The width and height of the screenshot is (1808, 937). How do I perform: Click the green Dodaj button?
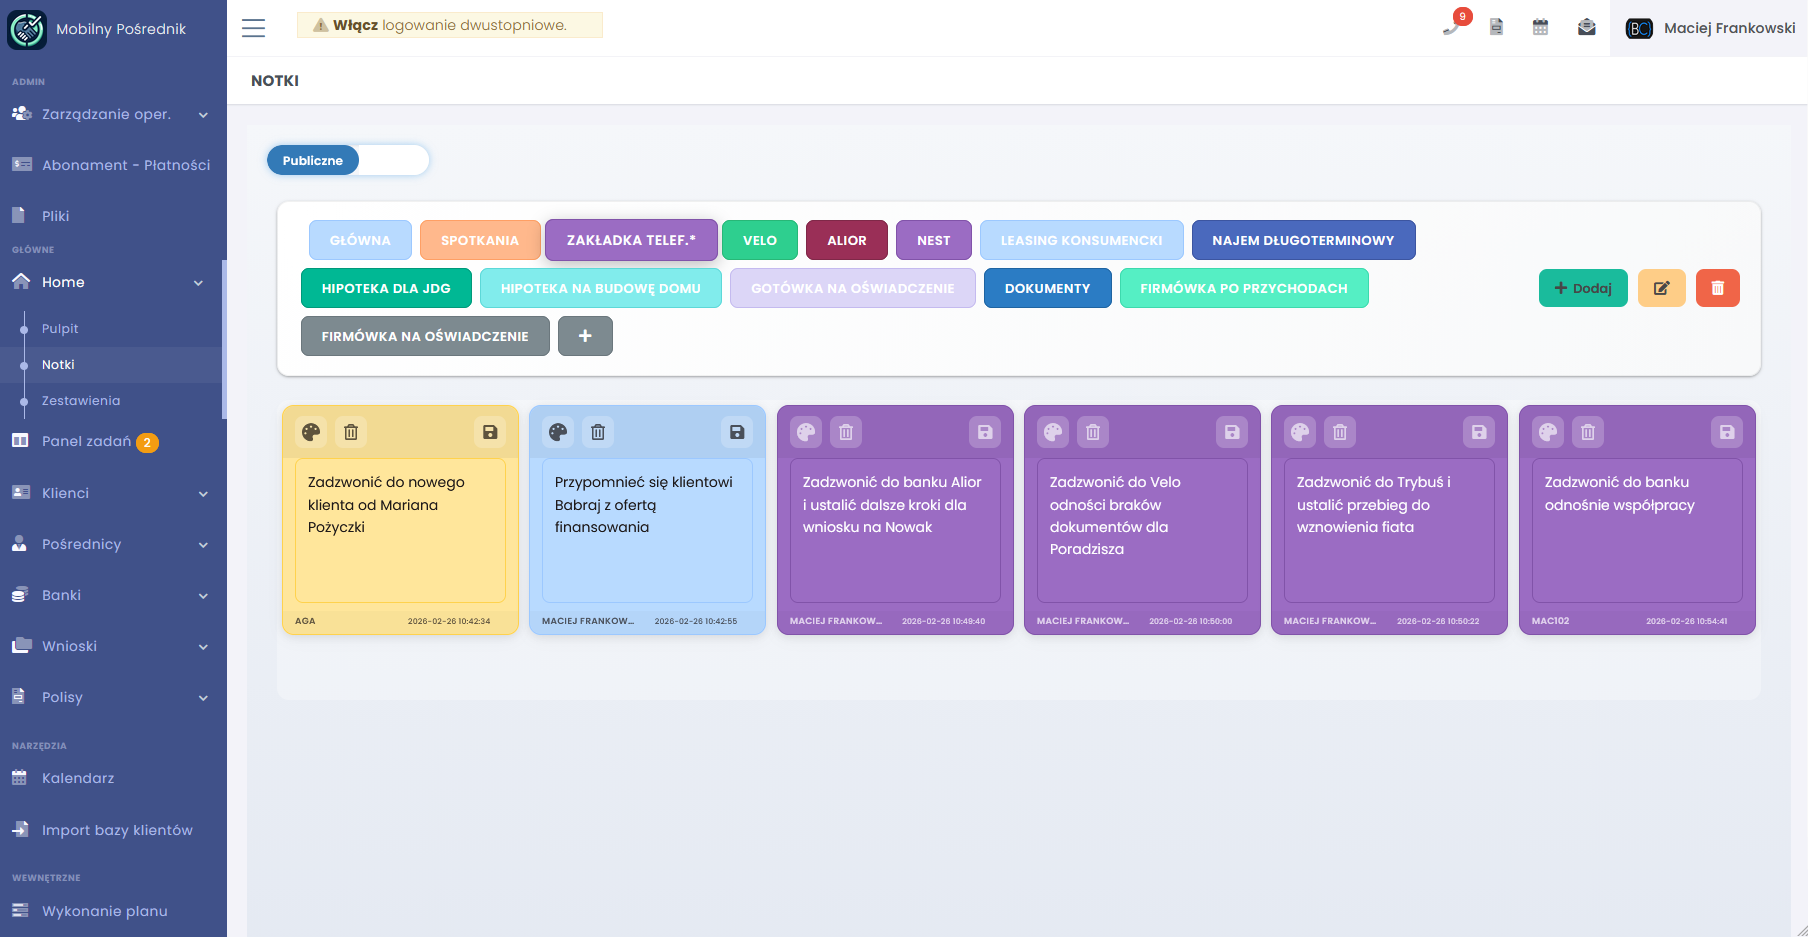(1582, 288)
